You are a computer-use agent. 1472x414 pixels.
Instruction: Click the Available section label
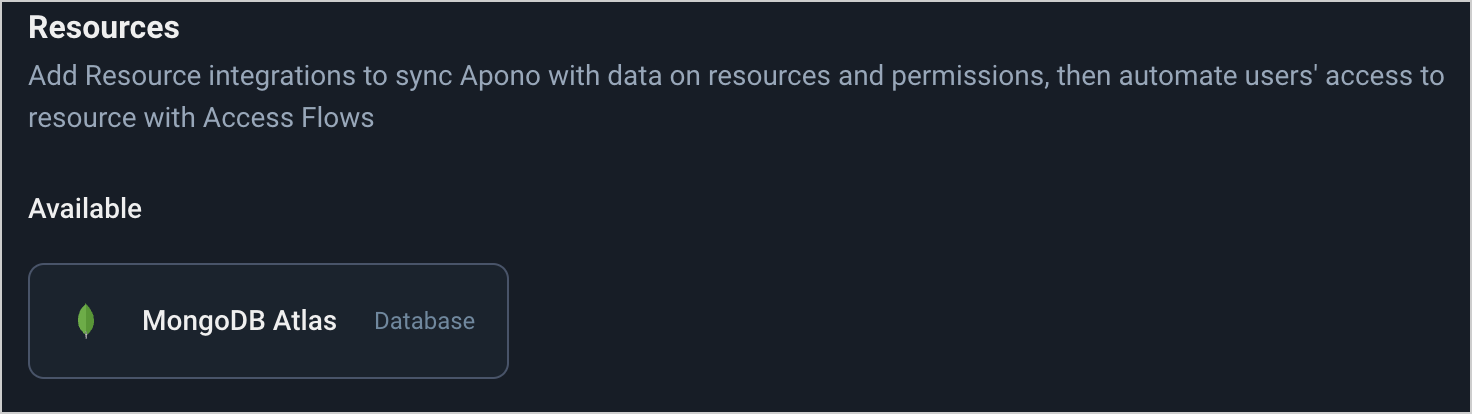85,209
